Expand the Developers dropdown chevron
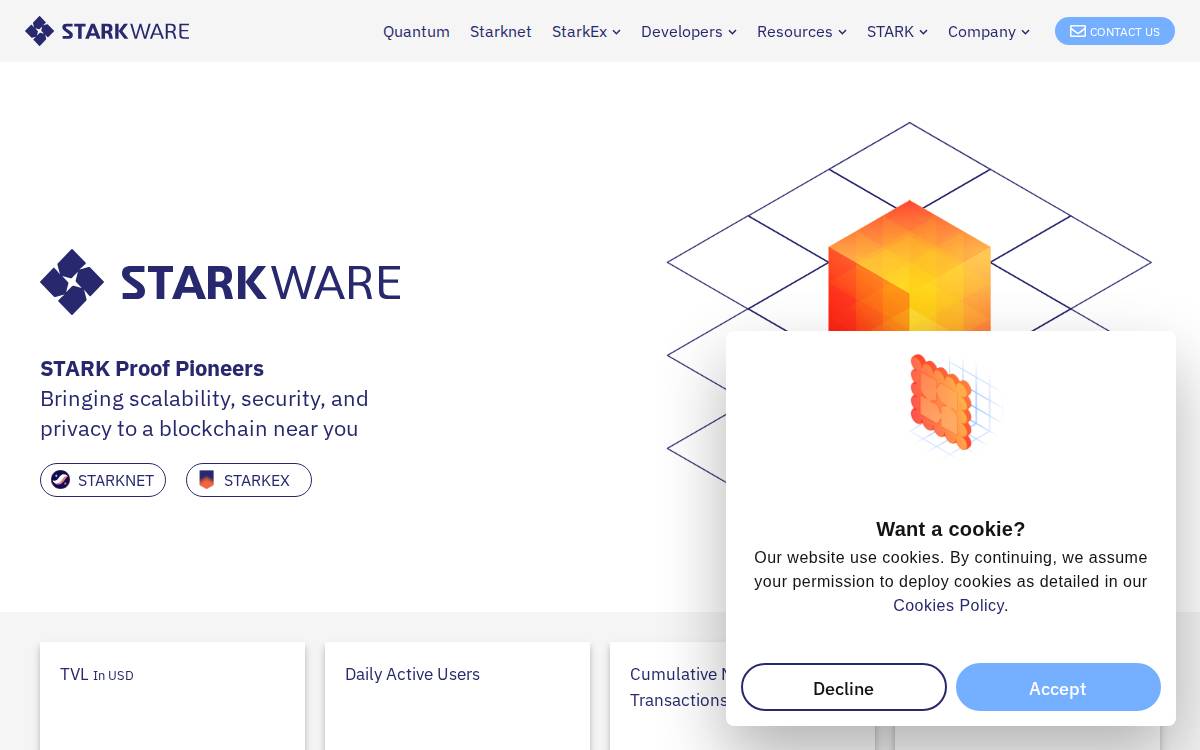 click(732, 32)
